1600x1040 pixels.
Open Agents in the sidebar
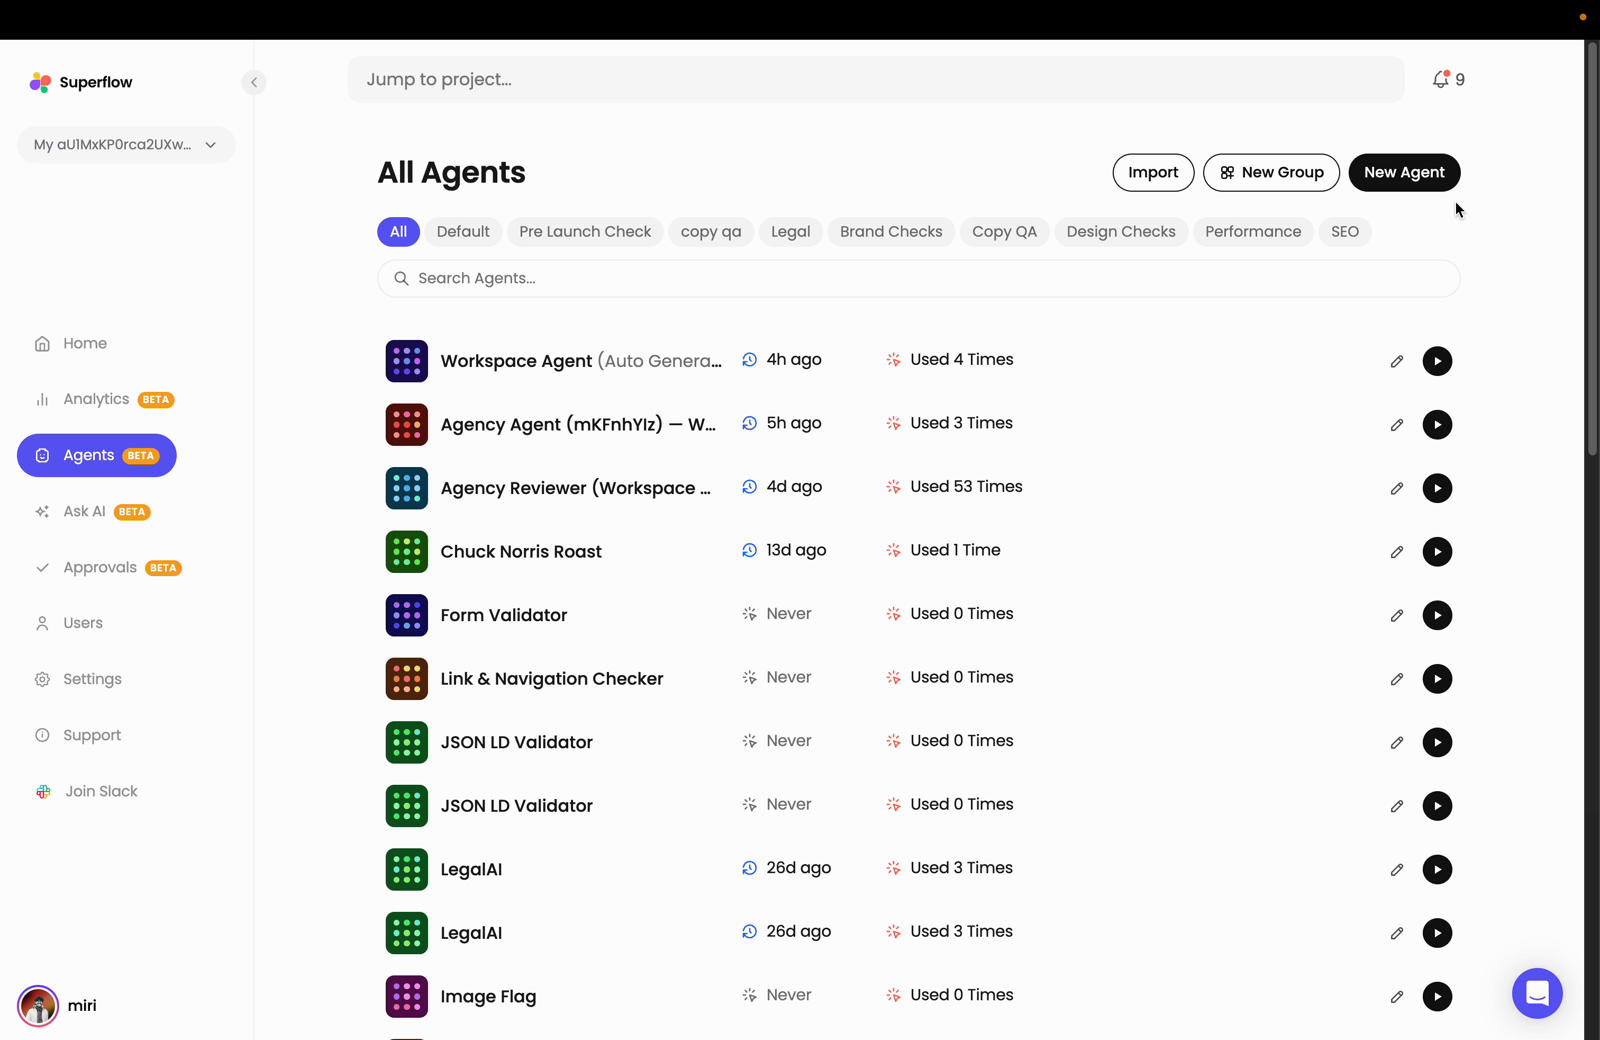pyautogui.click(x=97, y=455)
